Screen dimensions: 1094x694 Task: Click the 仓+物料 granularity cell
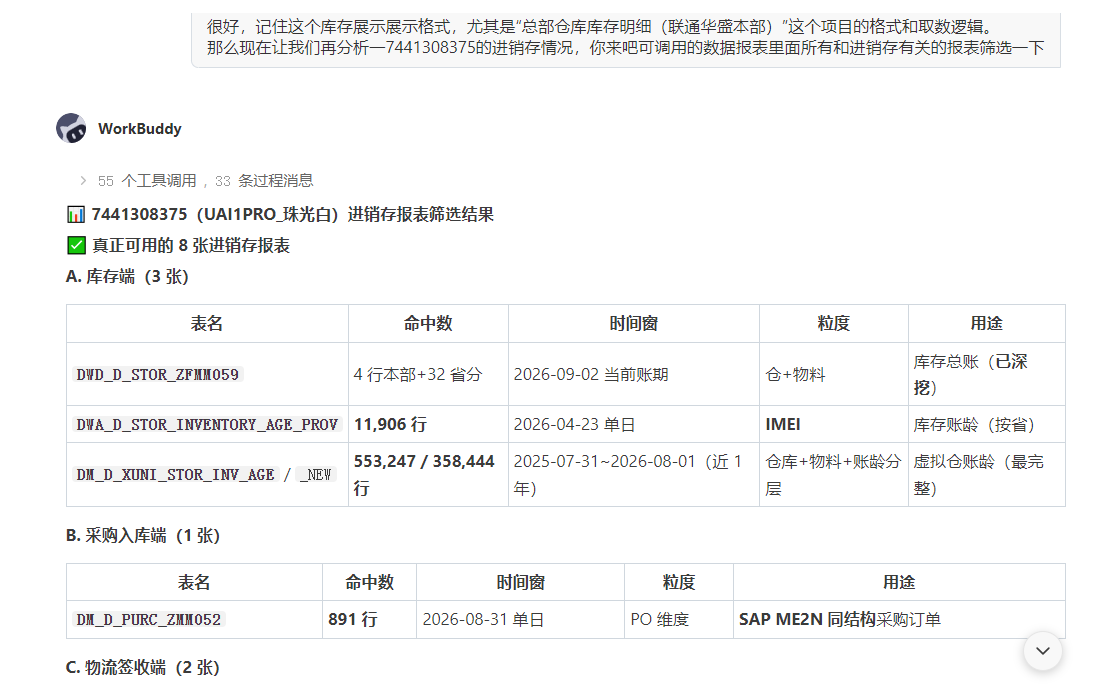click(x=834, y=375)
